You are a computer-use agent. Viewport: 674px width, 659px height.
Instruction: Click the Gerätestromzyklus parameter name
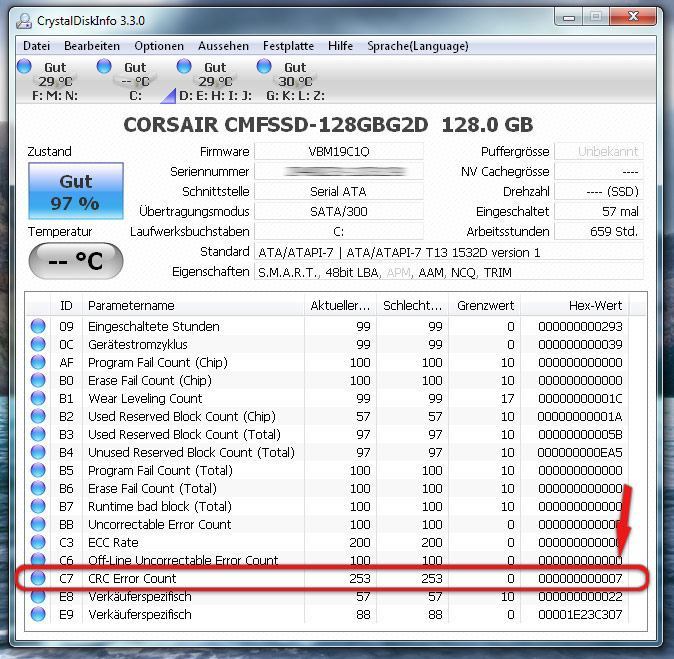[138, 344]
